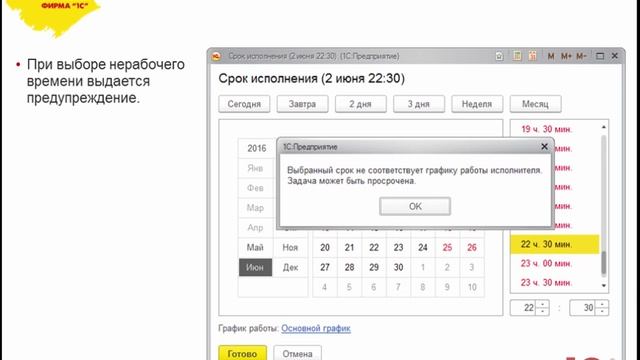Select the Неделя deadline button
640x360 pixels.
click(x=477, y=104)
